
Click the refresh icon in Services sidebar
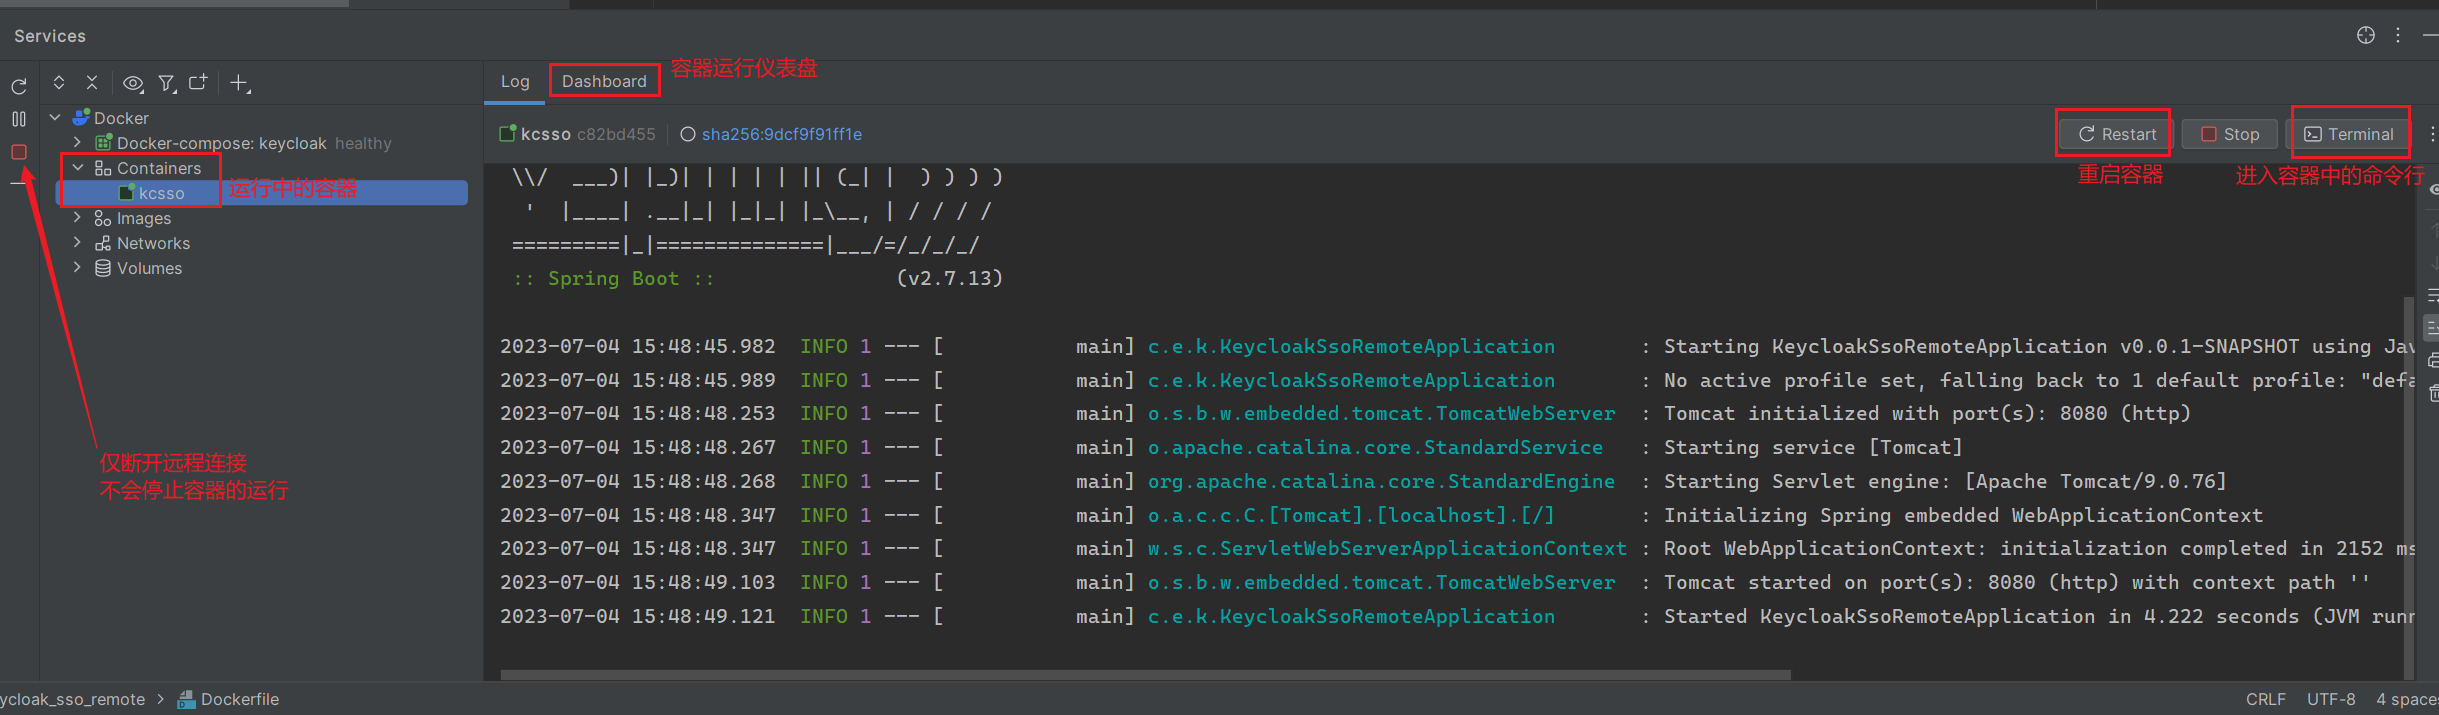tap(19, 86)
